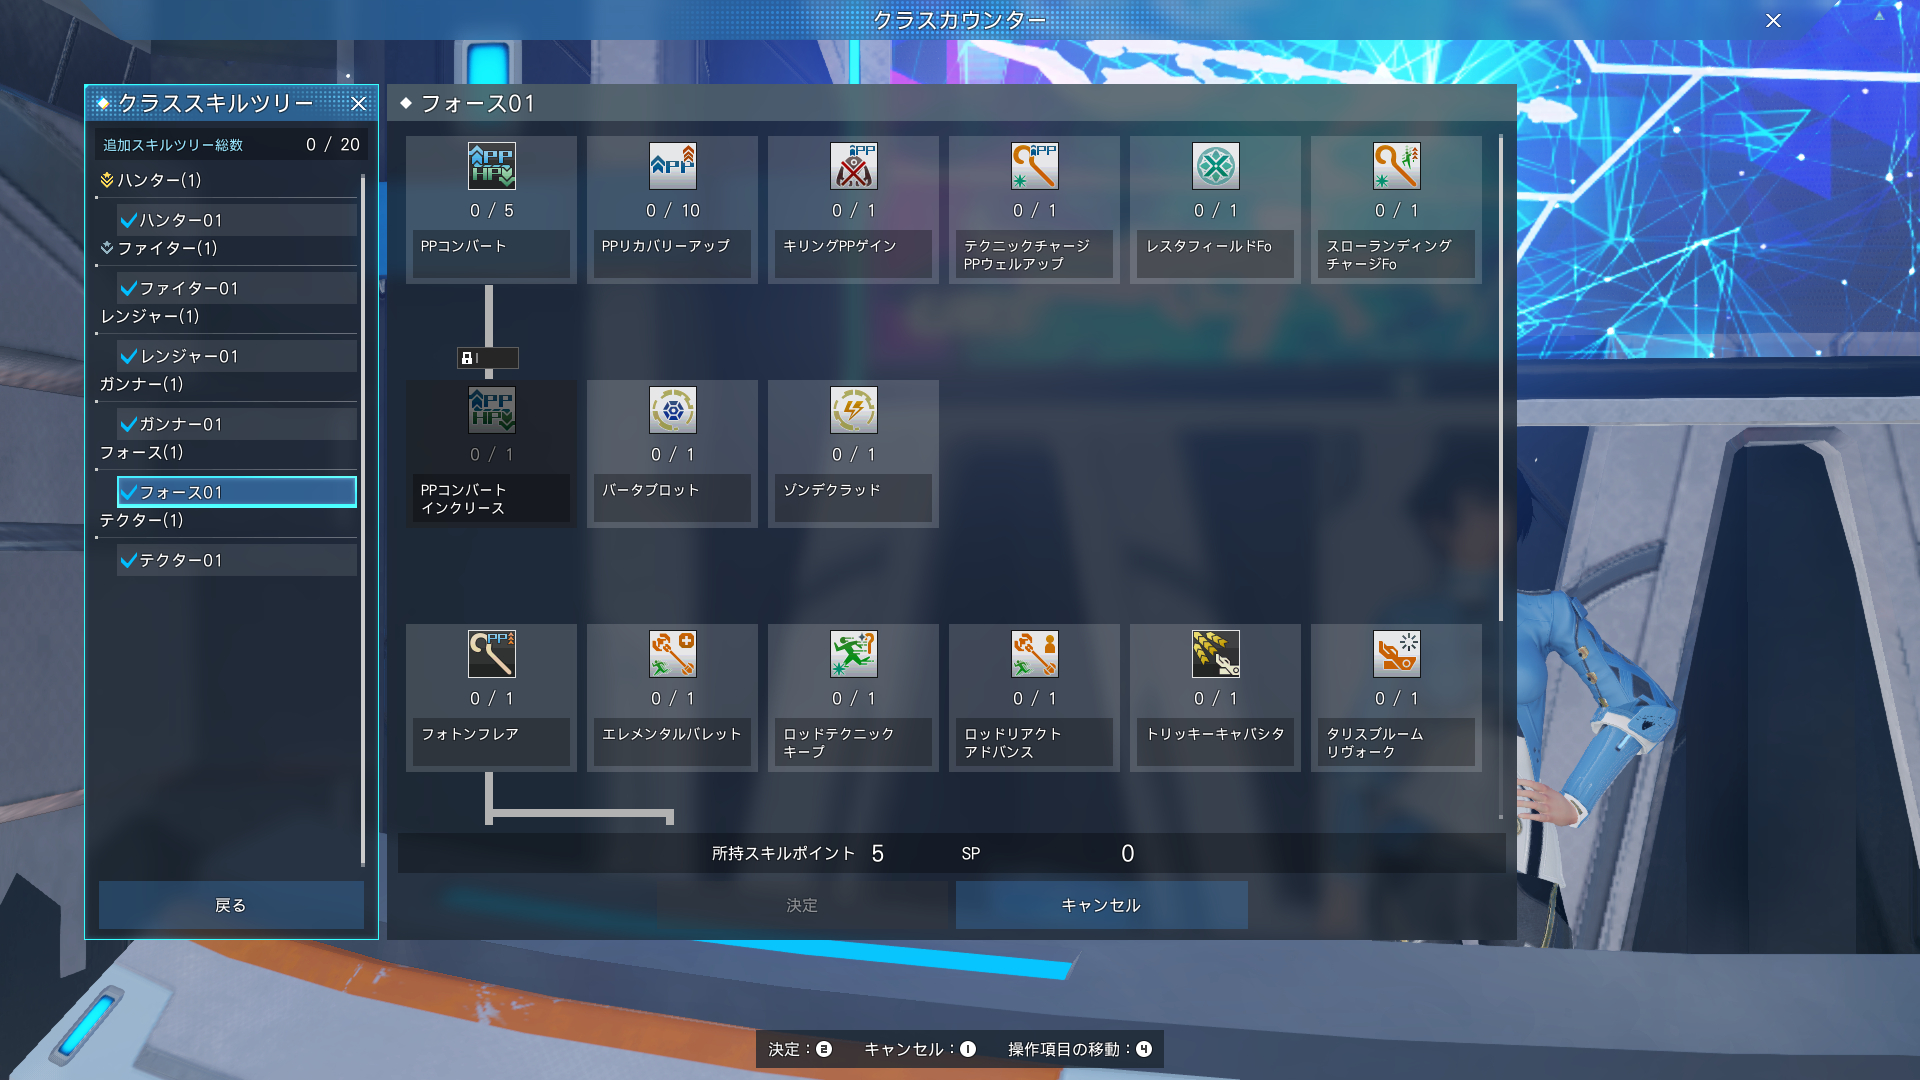Toggle the ガンナー01 skill tree checkmark

[x=129, y=424]
